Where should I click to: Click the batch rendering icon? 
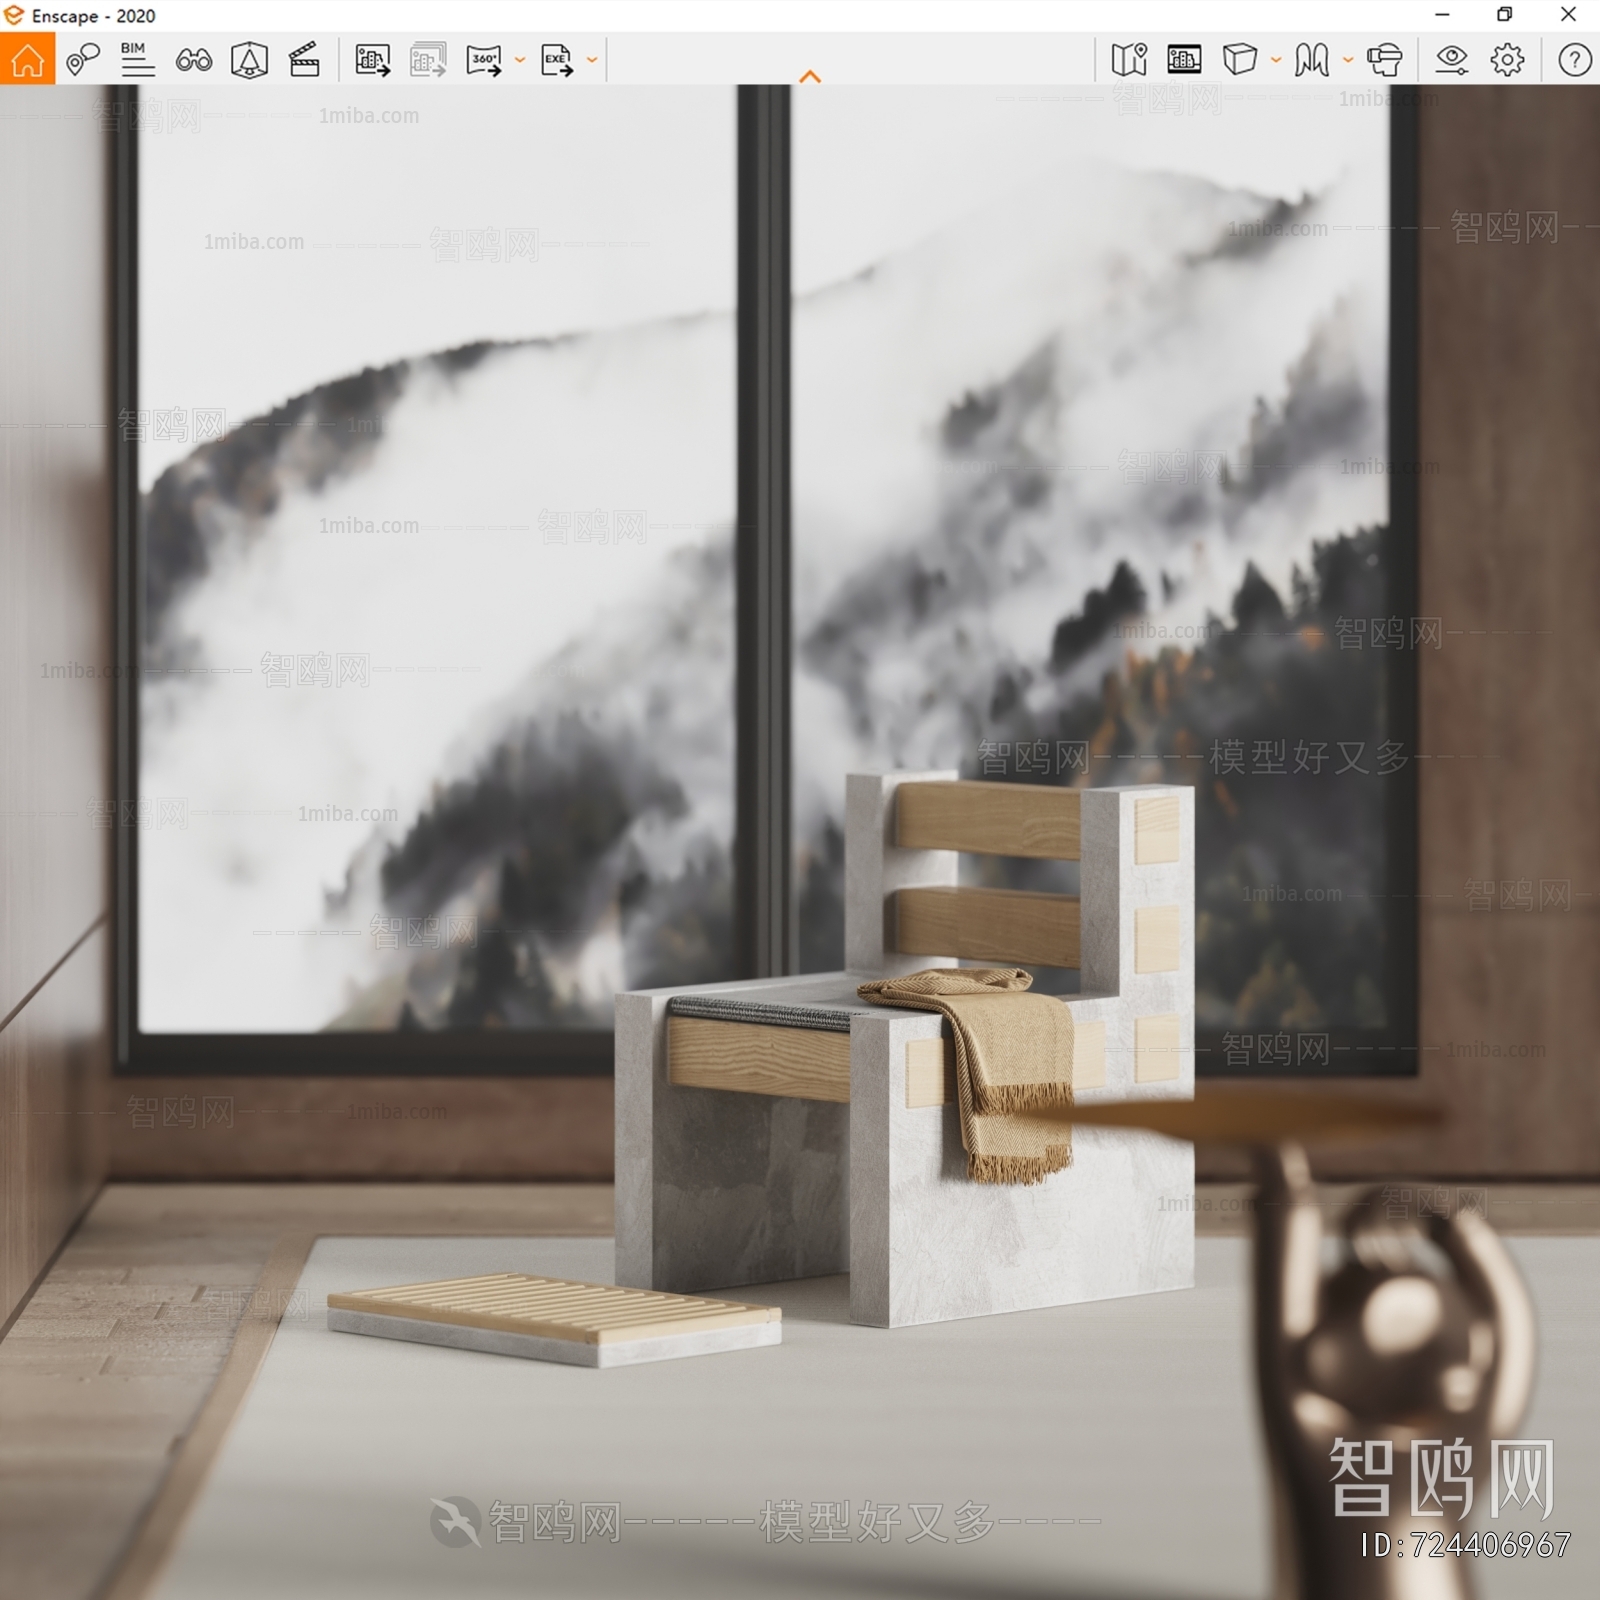pyautogui.click(x=428, y=60)
